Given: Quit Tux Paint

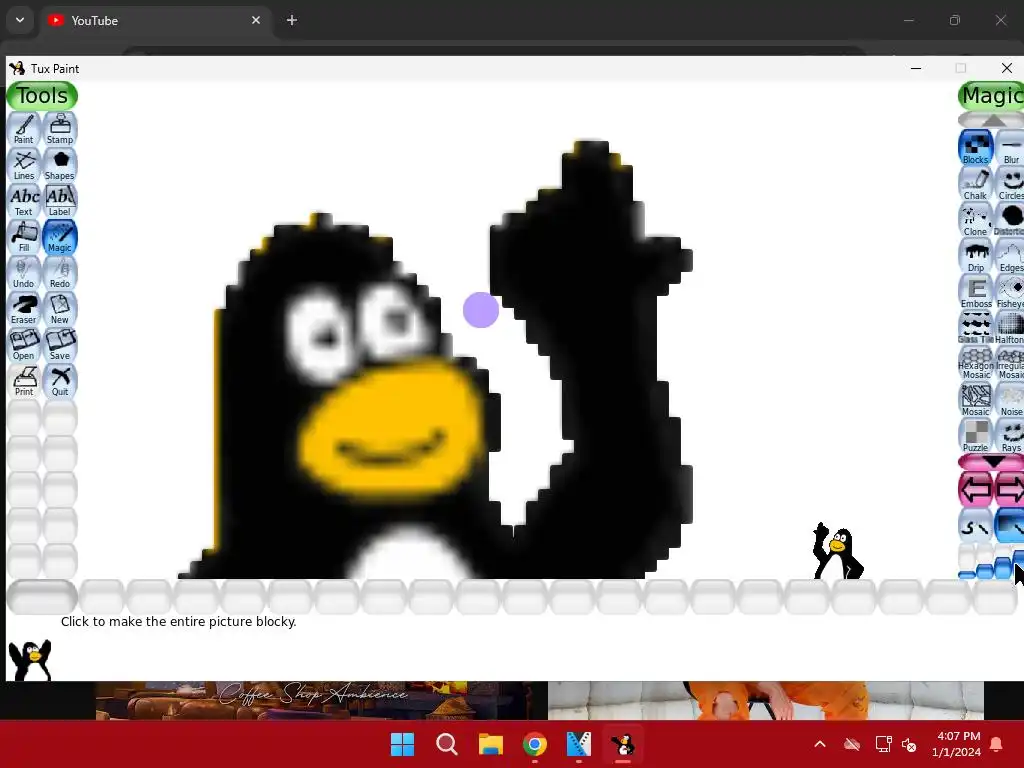Looking at the screenshot, I should click(x=60, y=381).
